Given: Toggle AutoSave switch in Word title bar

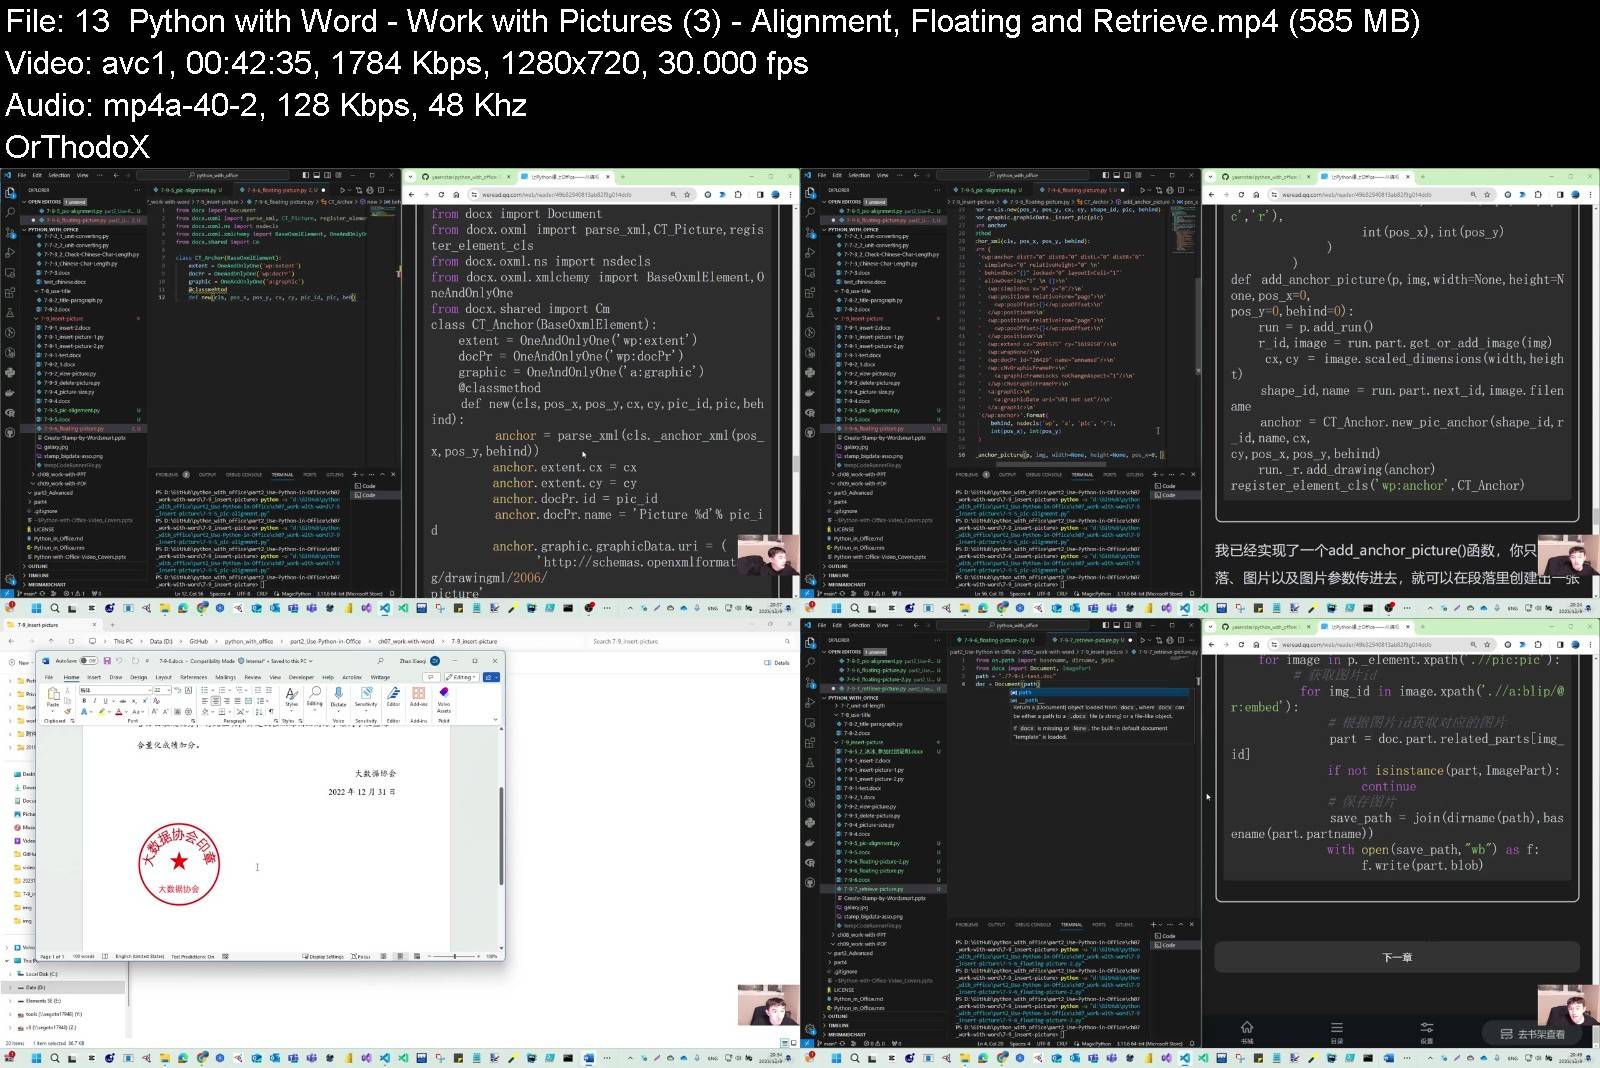Looking at the screenshot, I should (x=88, y=661).
